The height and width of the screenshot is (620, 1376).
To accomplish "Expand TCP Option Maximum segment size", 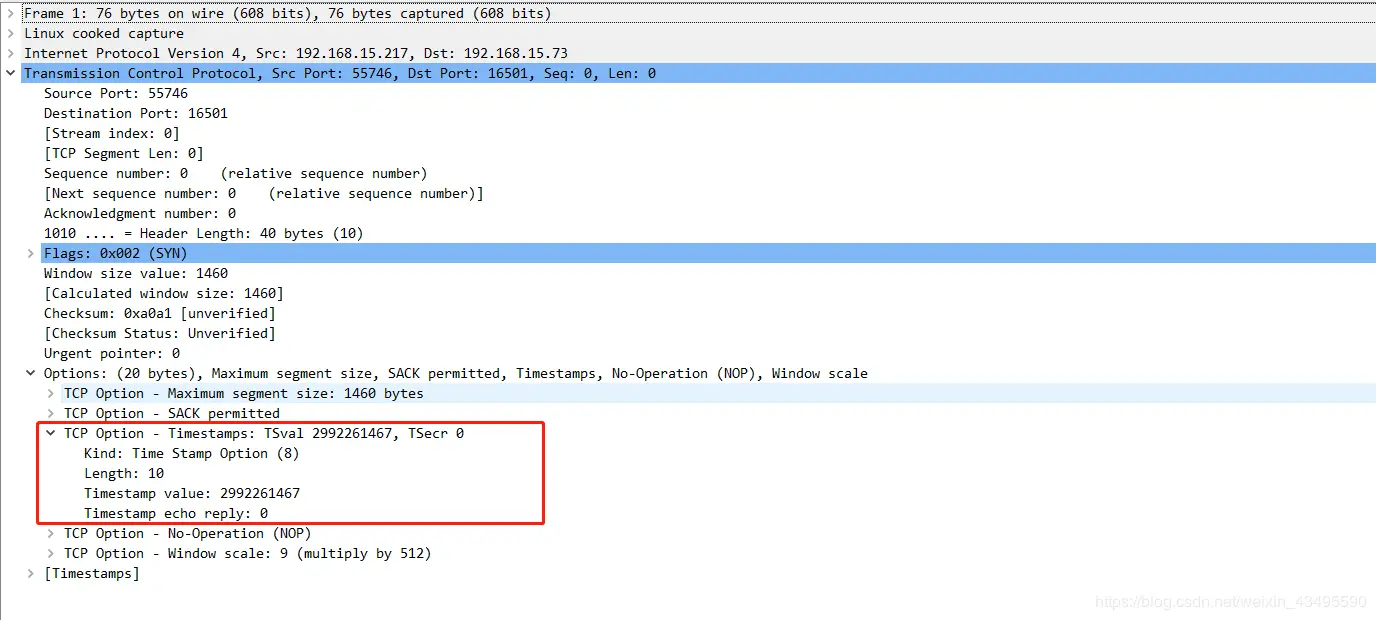I will tap(51, 393).
